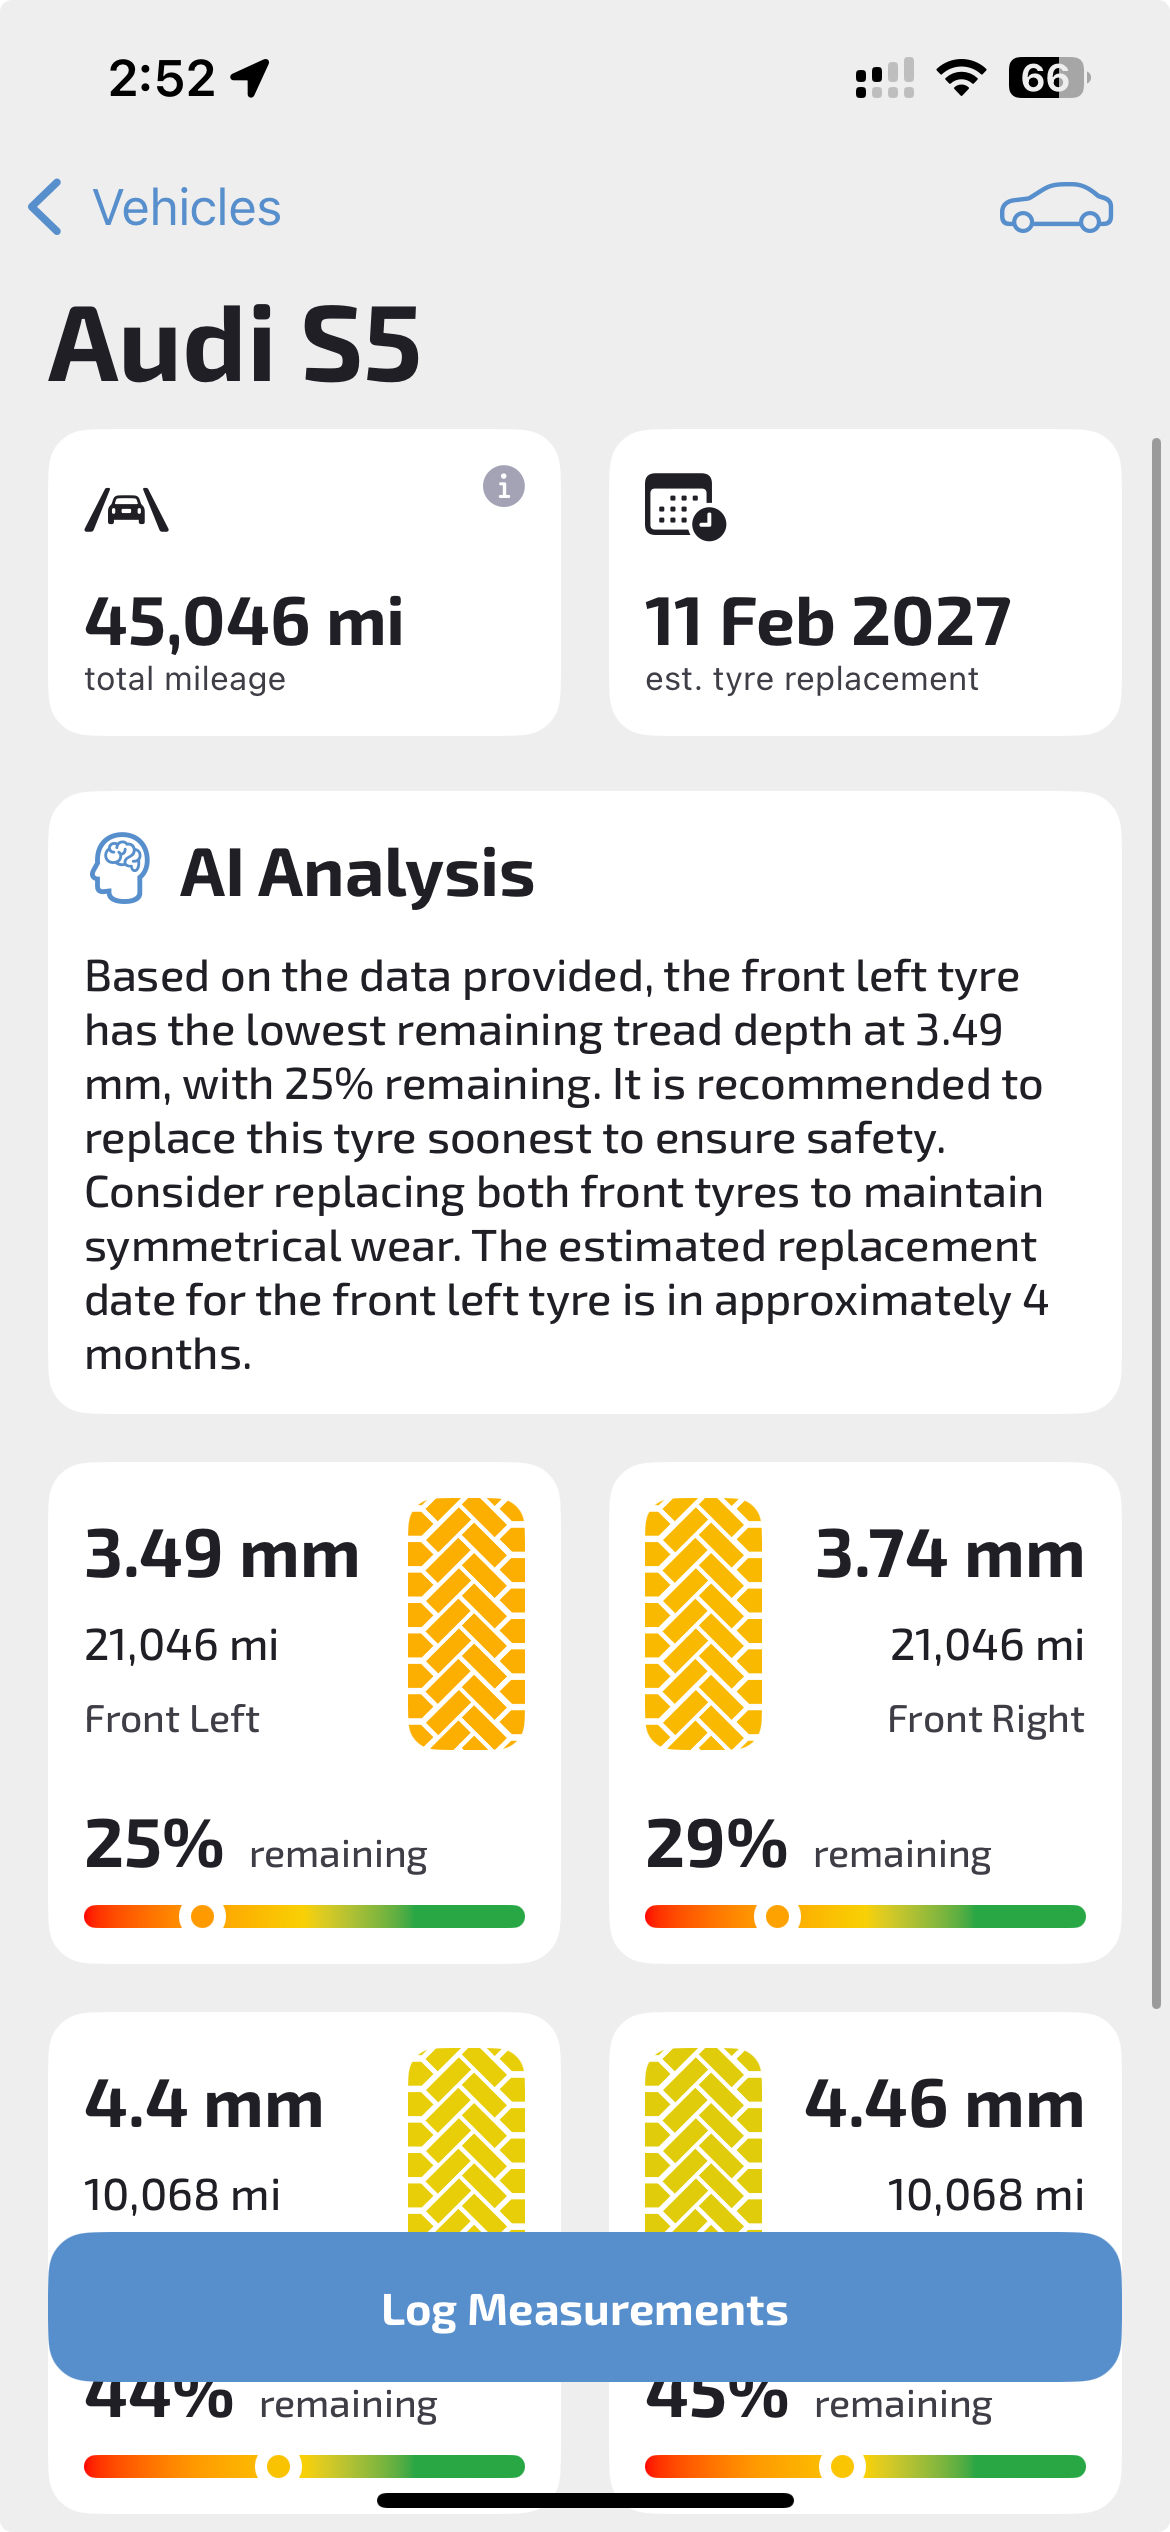
Task: Select the 3.49 mm Front Left reading
Action: (222, 1555)
